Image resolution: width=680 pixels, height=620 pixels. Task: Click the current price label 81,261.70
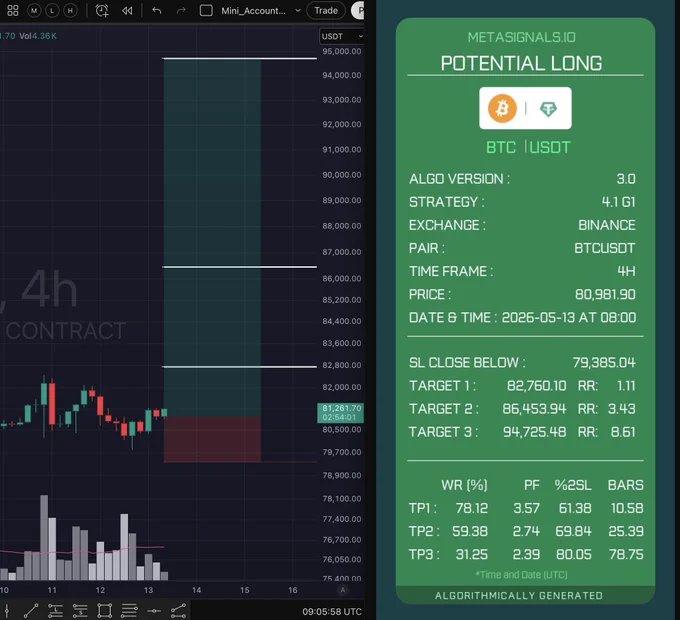click(340, 413)
